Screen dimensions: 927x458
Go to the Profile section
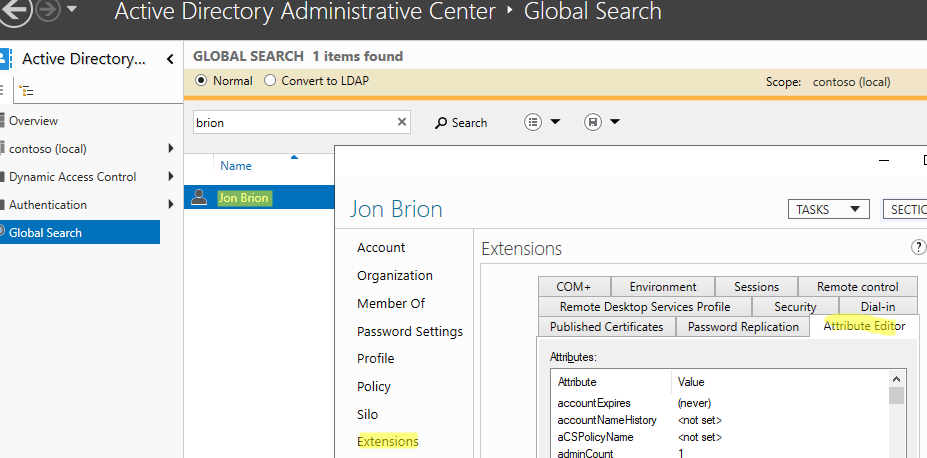375,359
